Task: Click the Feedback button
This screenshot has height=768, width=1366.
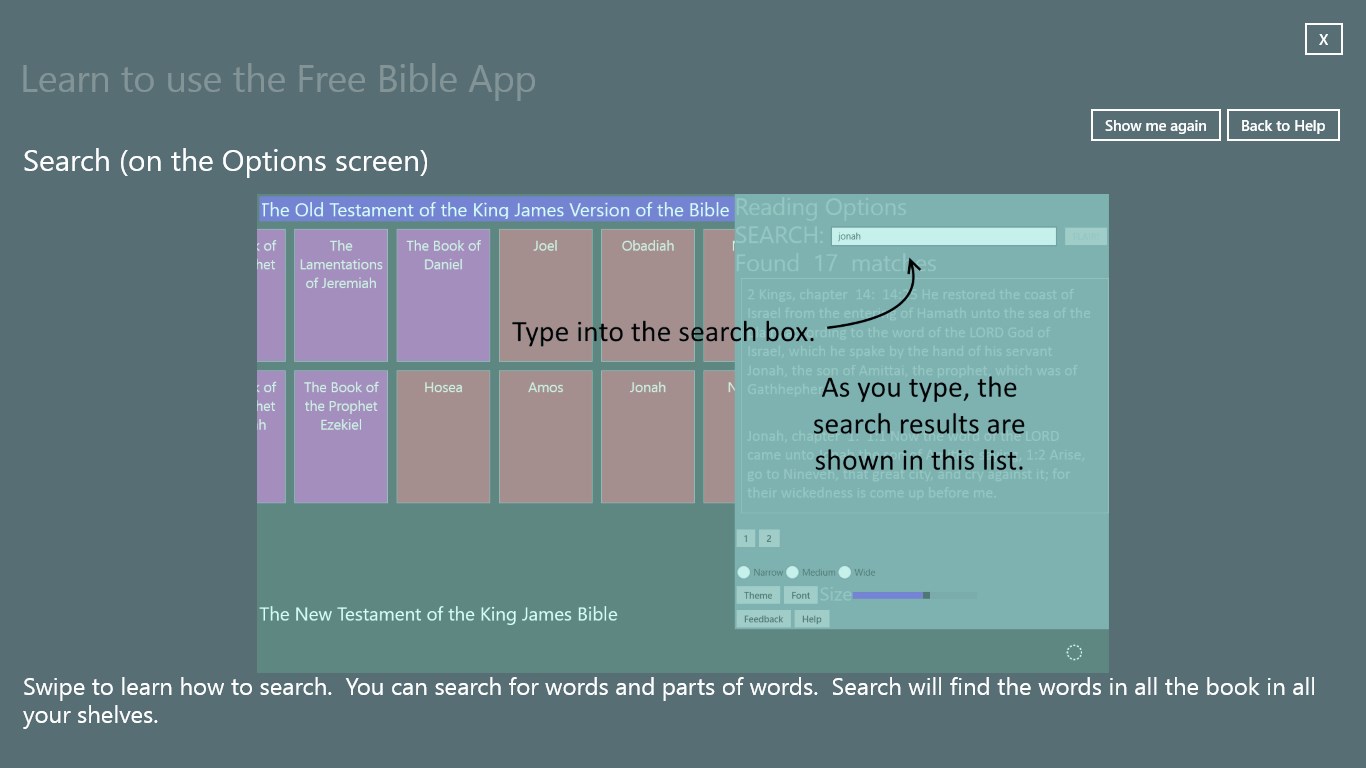Action: [763, 619]
